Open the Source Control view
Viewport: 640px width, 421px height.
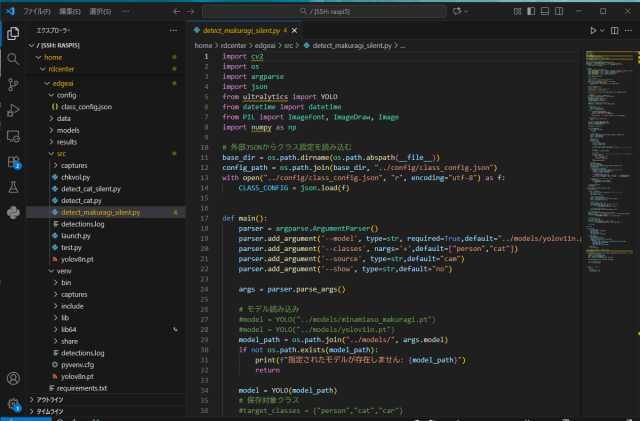(x=13, y=84)
